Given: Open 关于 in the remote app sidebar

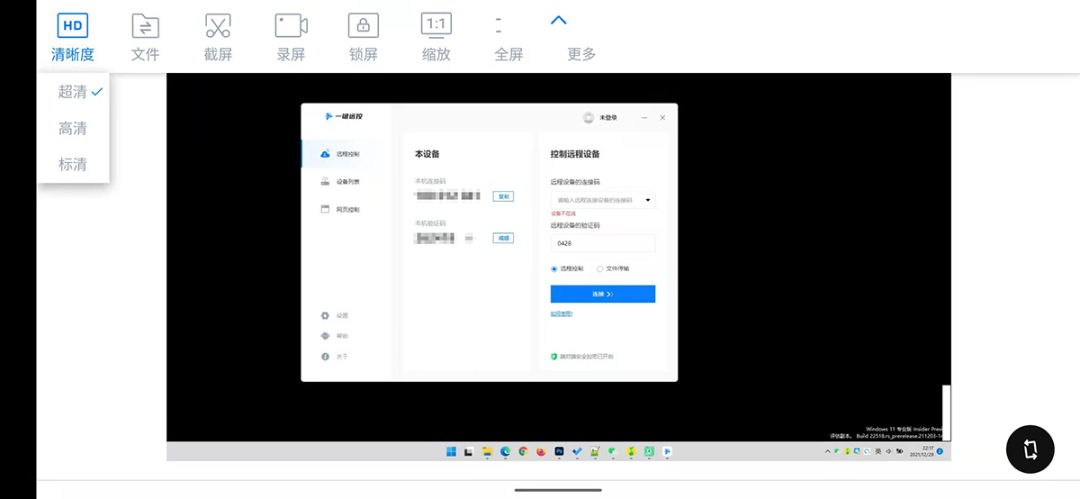Looking at the screenshot, I should coord(335,357).
